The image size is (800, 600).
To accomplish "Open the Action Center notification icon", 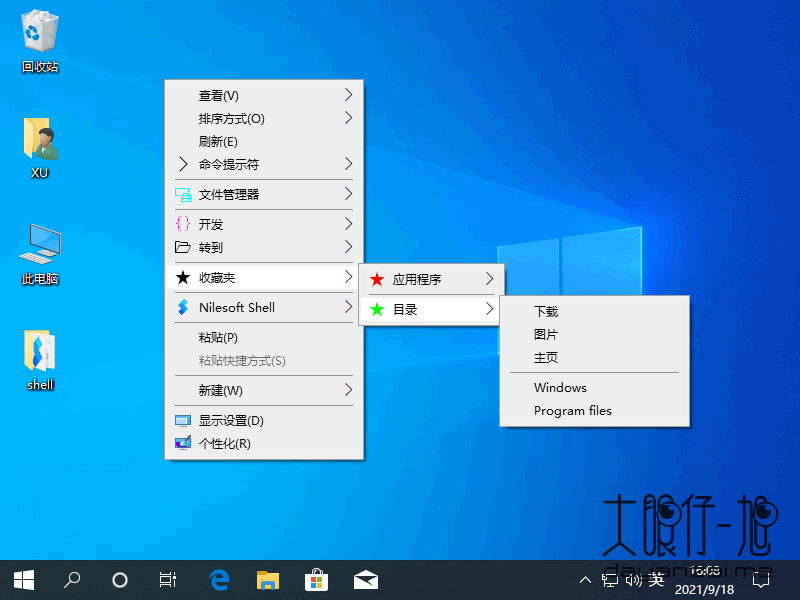I will [x=761, y=580].
